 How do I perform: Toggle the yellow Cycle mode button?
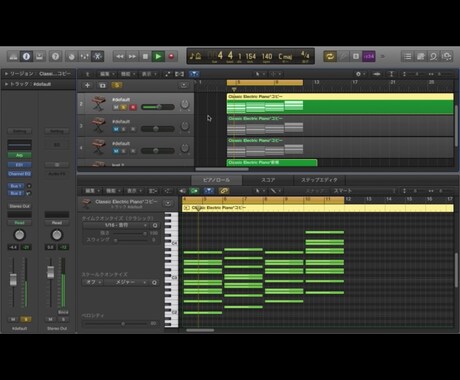point(330,56)
